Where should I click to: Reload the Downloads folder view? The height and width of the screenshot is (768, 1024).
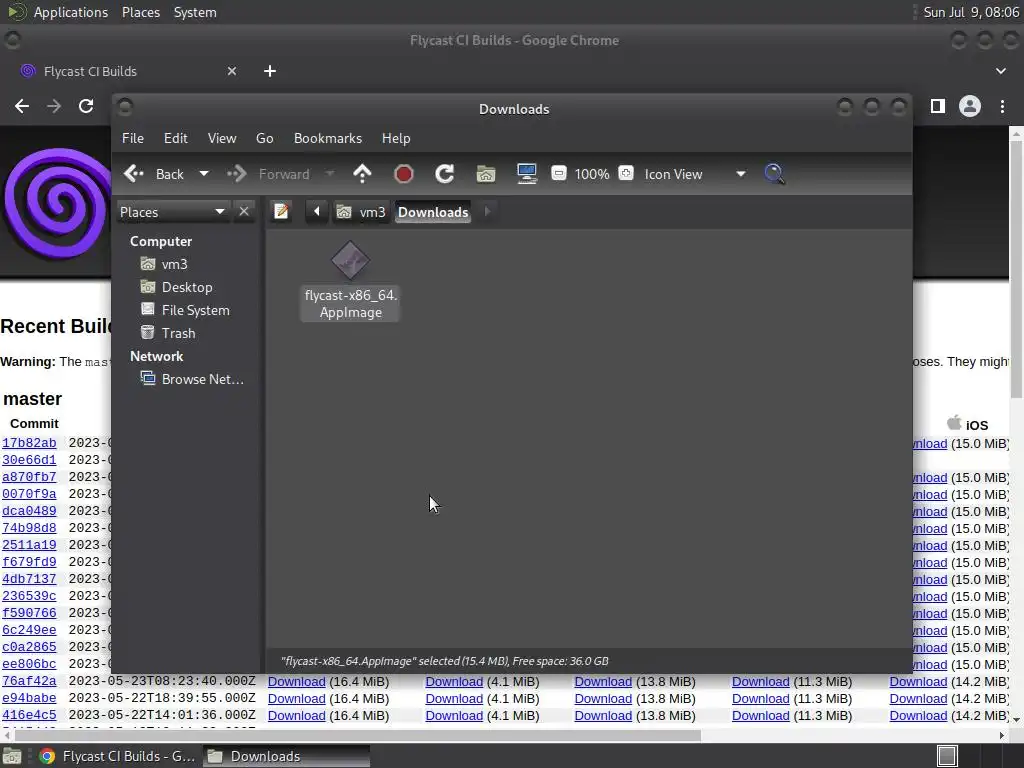[x=445, y=174]
